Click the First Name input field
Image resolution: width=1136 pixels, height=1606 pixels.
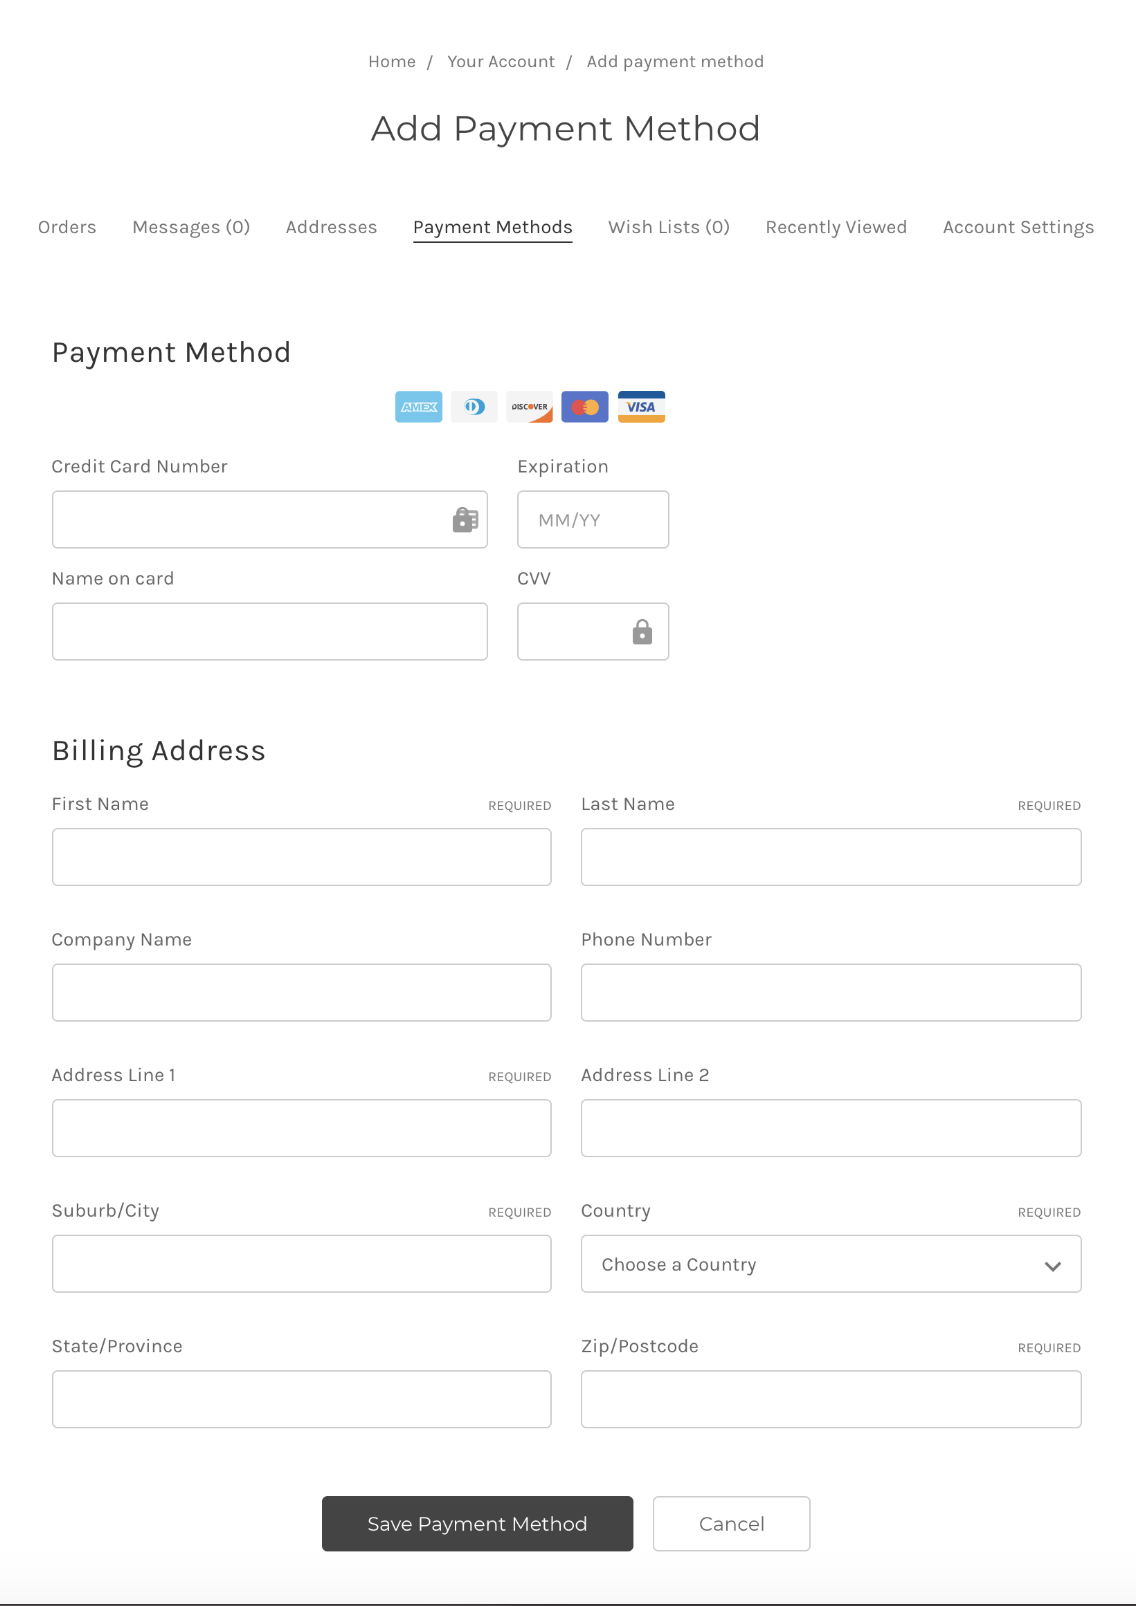[x=301, y=857]
